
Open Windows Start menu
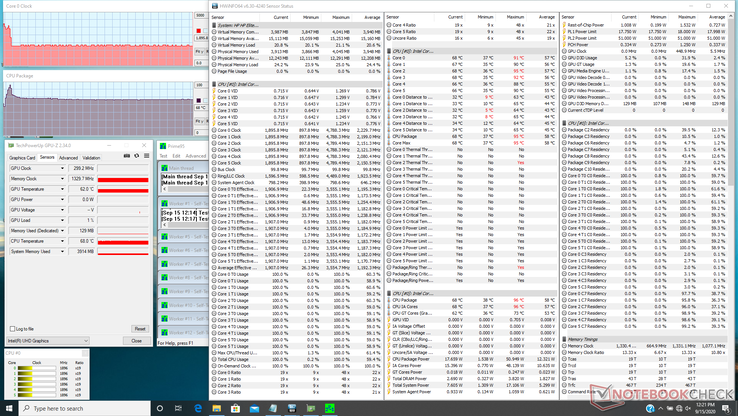tap(8, 408)
